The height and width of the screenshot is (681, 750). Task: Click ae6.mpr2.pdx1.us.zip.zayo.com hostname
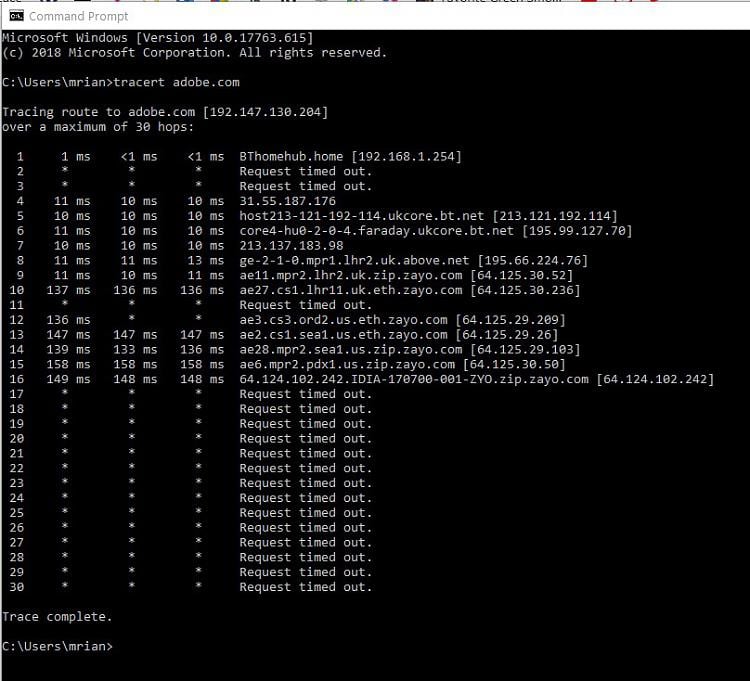(347, 364)
